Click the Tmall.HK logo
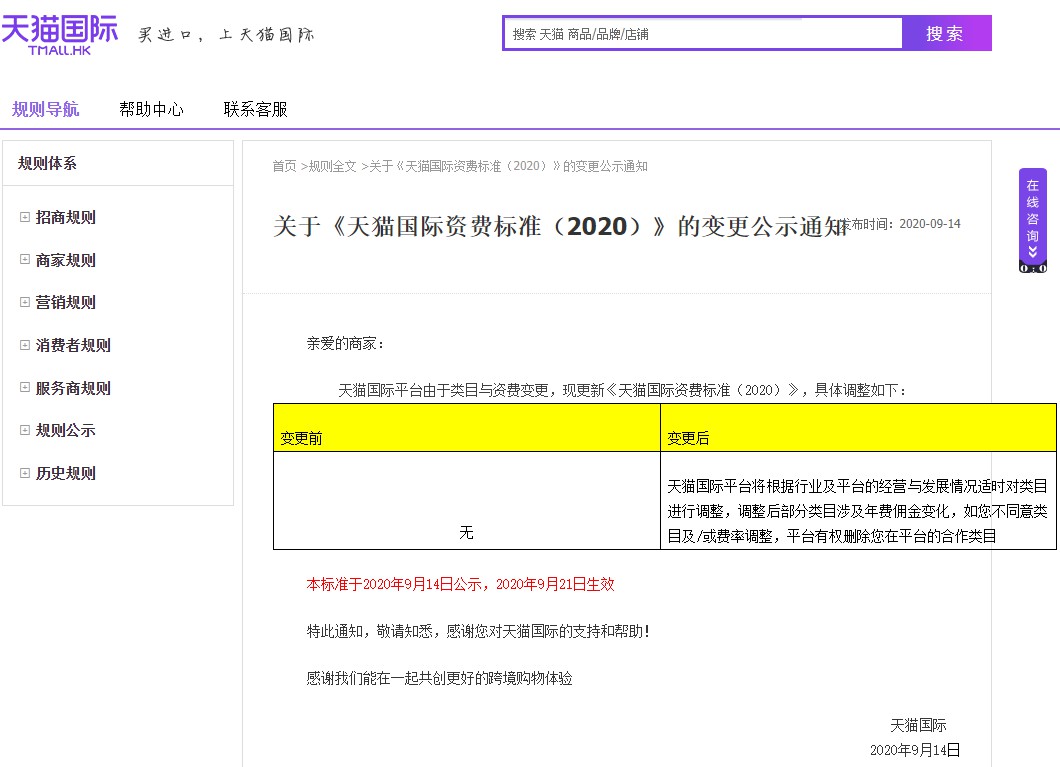Viewport: 1060px width, 767px height. click(x=59, y=34)
